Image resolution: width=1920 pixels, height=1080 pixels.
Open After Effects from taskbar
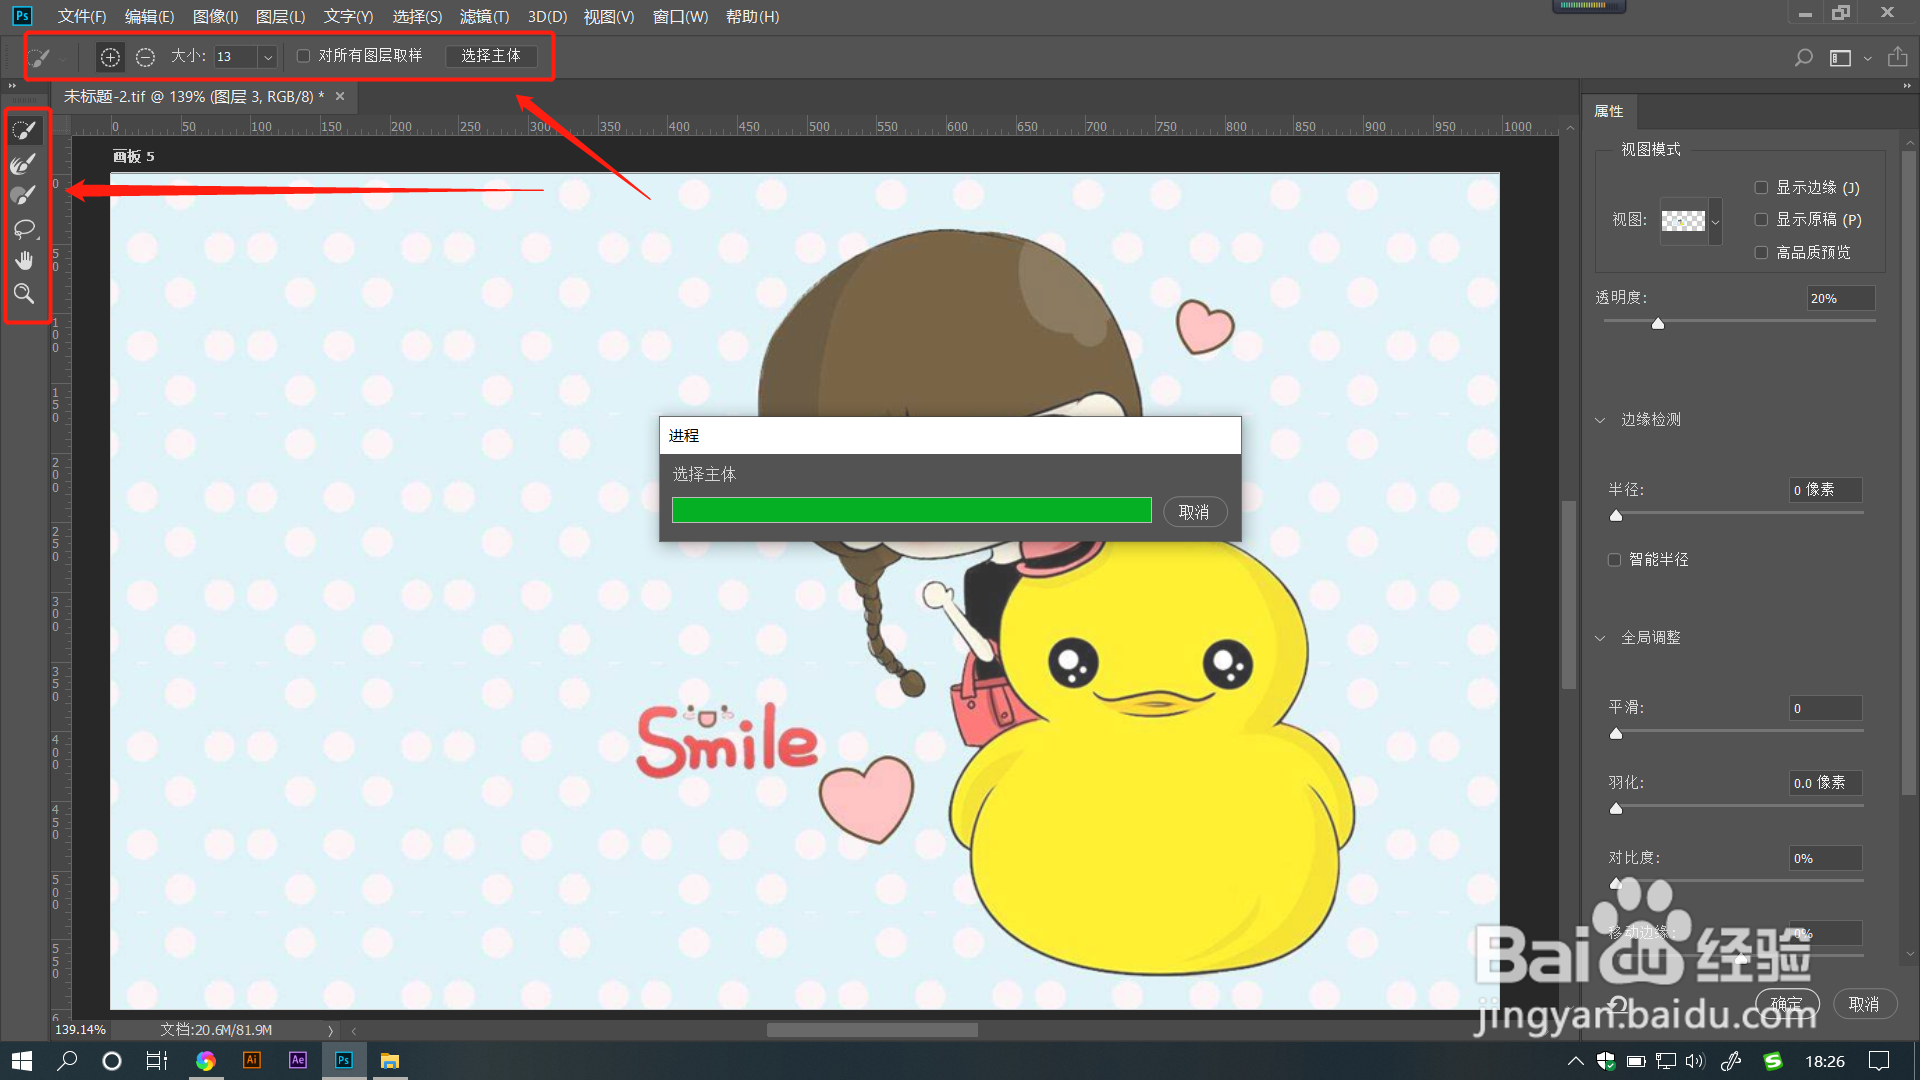tap(298, 1060)
